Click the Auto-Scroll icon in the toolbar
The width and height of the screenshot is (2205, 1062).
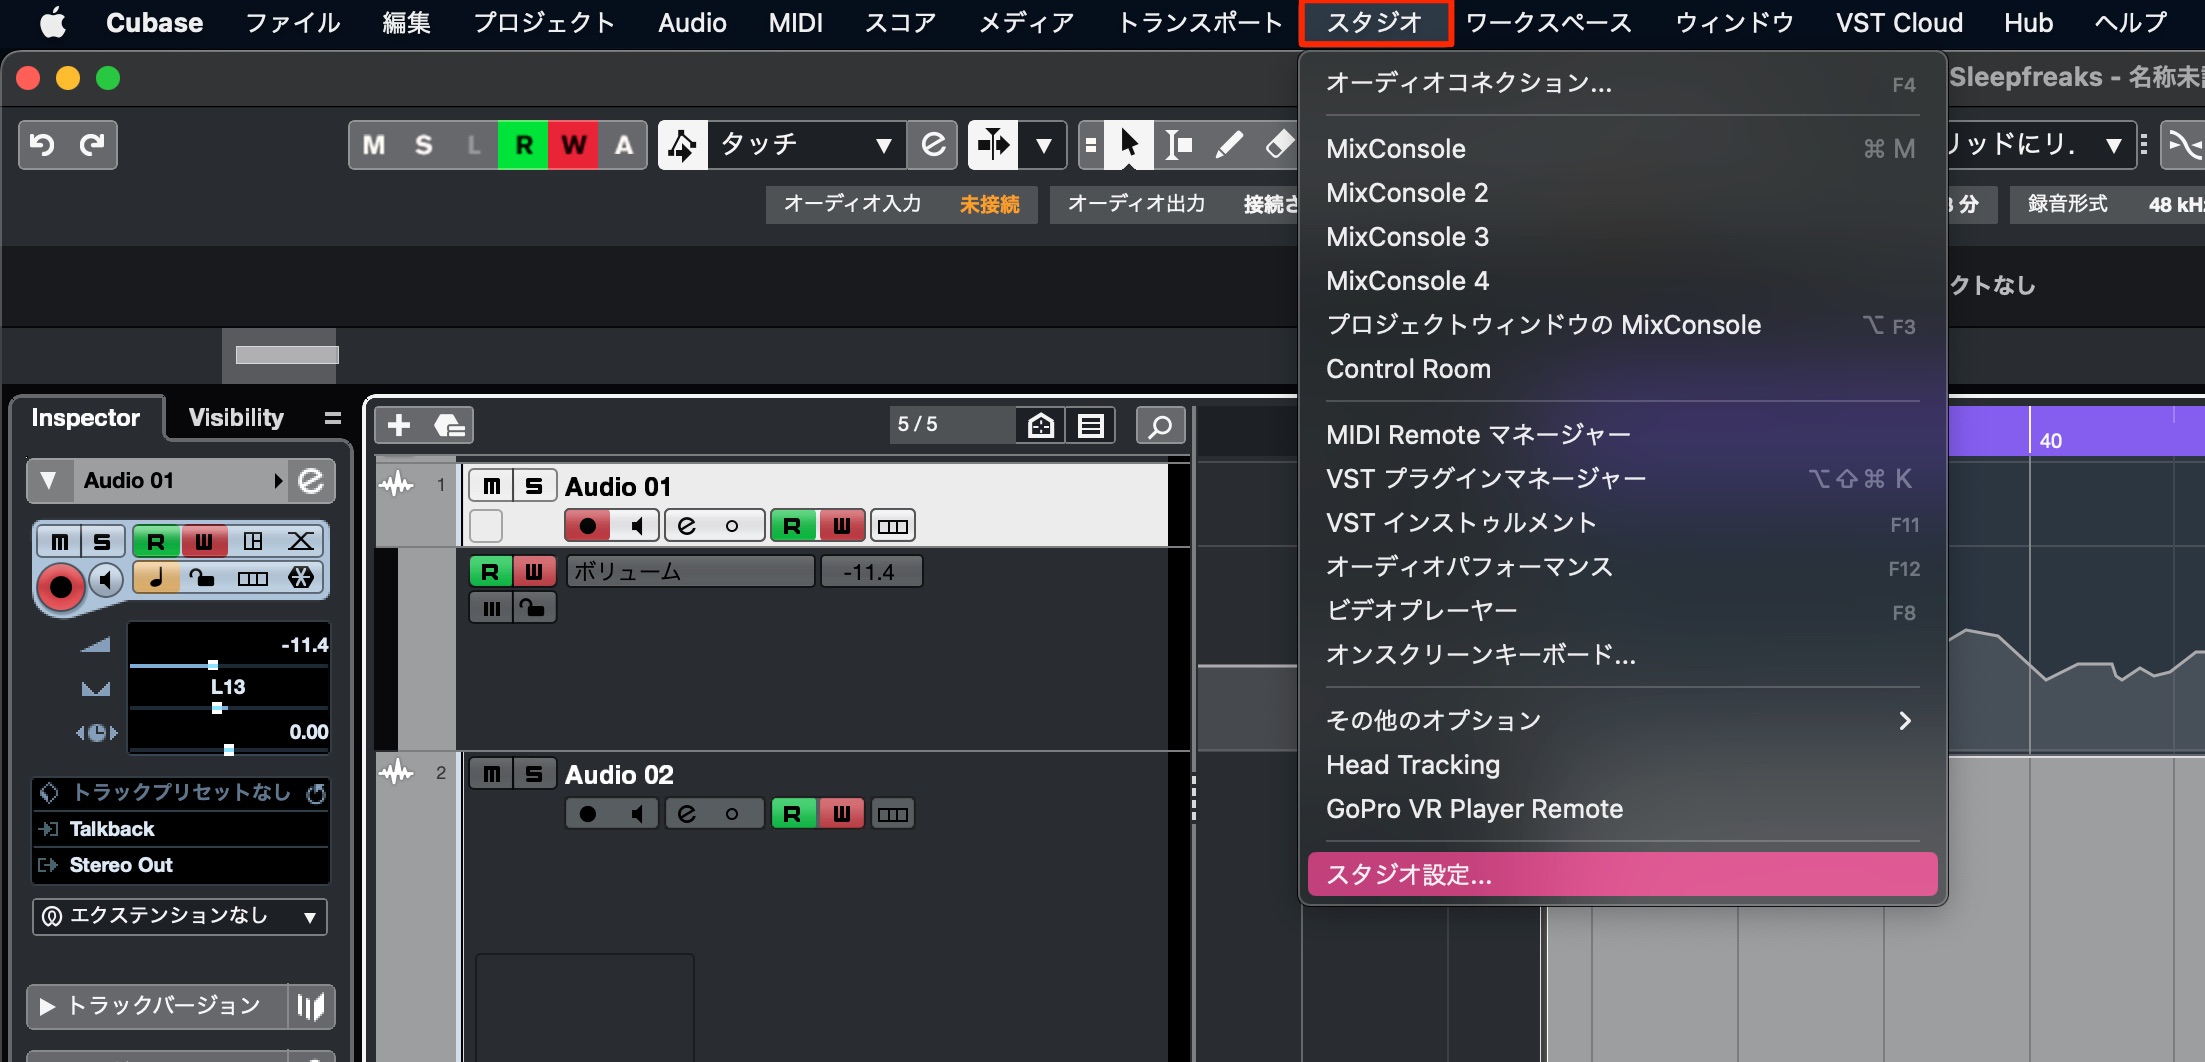(x=993, y=146)
